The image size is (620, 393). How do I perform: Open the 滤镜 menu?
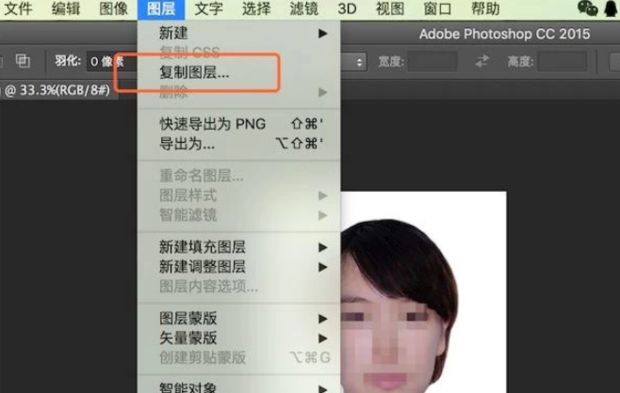click(304, 9)
